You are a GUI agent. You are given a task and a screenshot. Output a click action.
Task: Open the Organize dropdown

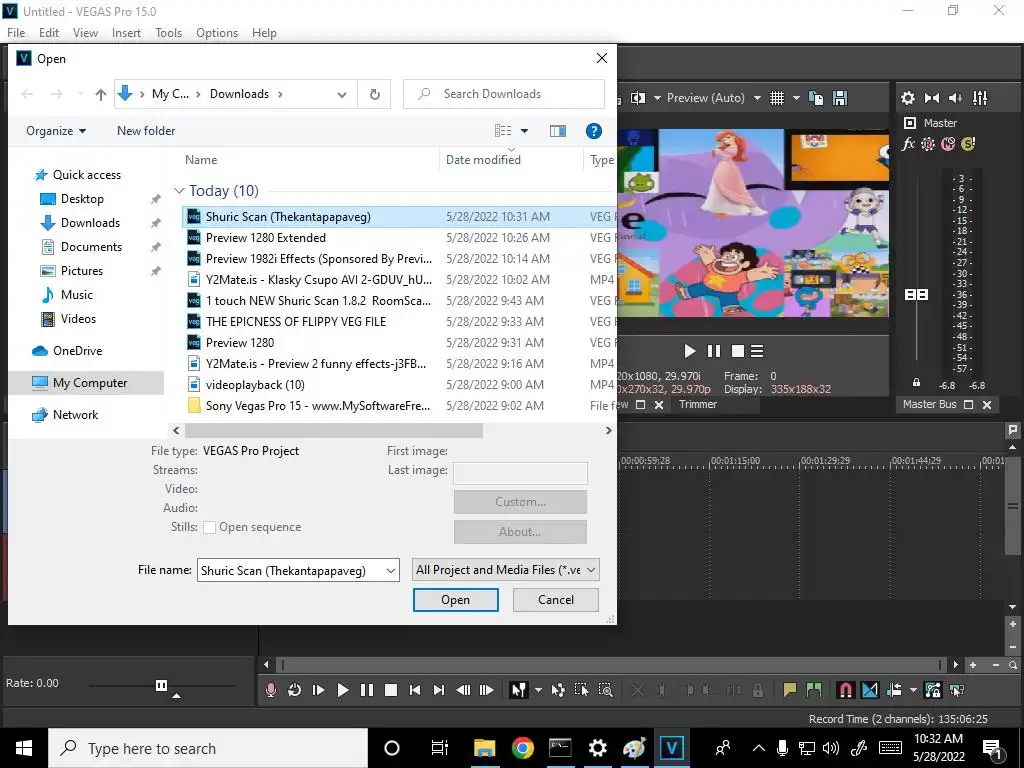[56, 131]
